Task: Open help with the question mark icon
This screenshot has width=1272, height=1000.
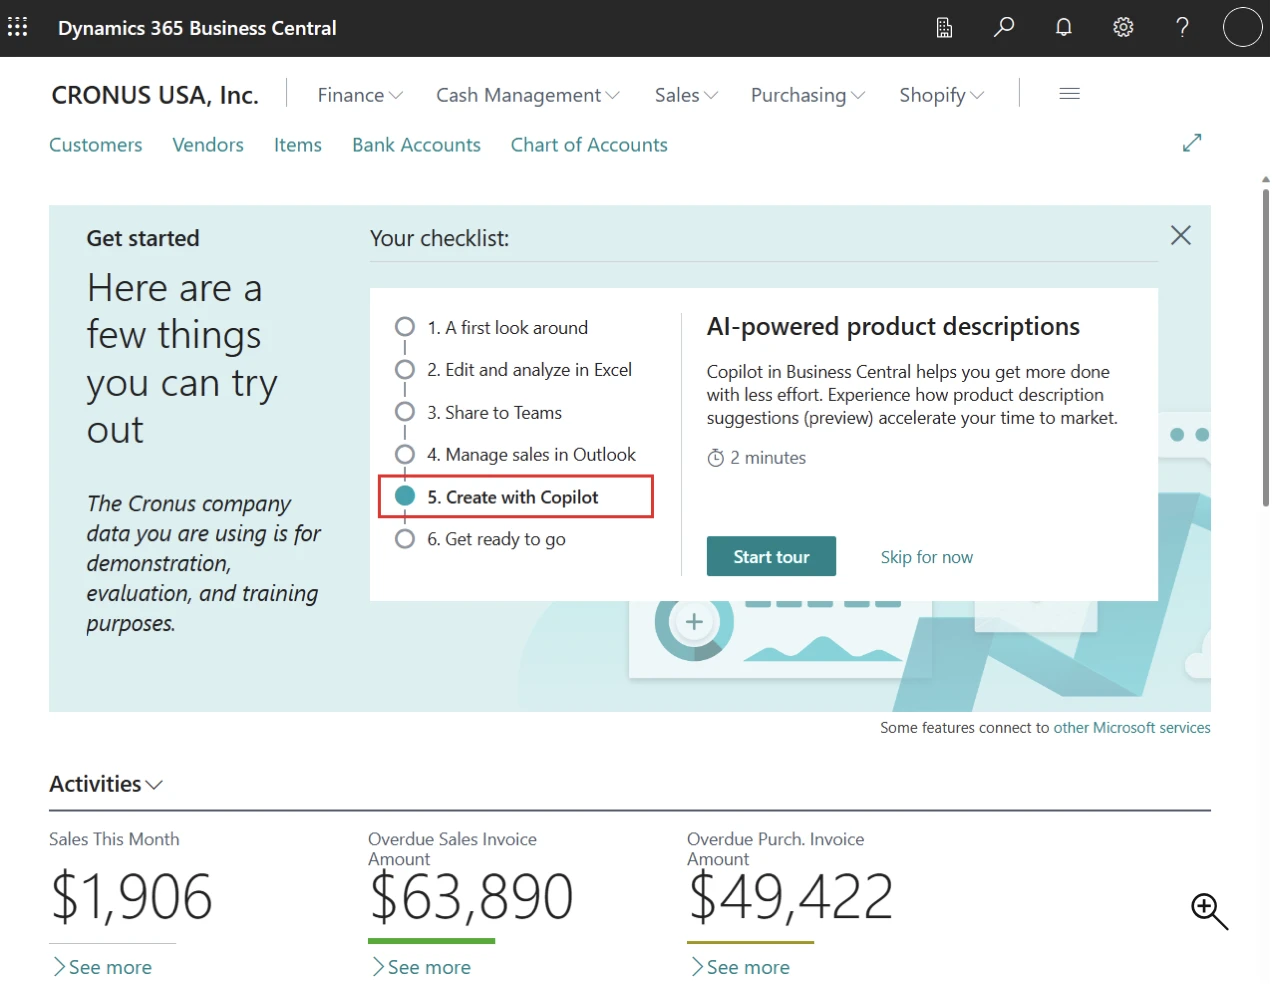Action: (x=1183, y=27)
